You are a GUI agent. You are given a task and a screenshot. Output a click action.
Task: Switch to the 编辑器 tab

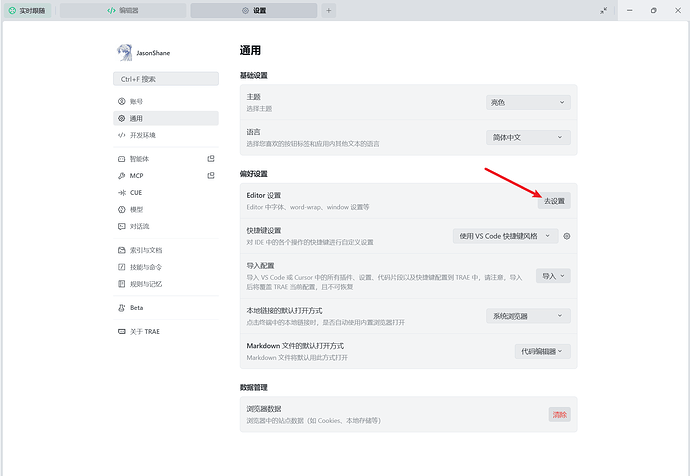tap(123, 11)
